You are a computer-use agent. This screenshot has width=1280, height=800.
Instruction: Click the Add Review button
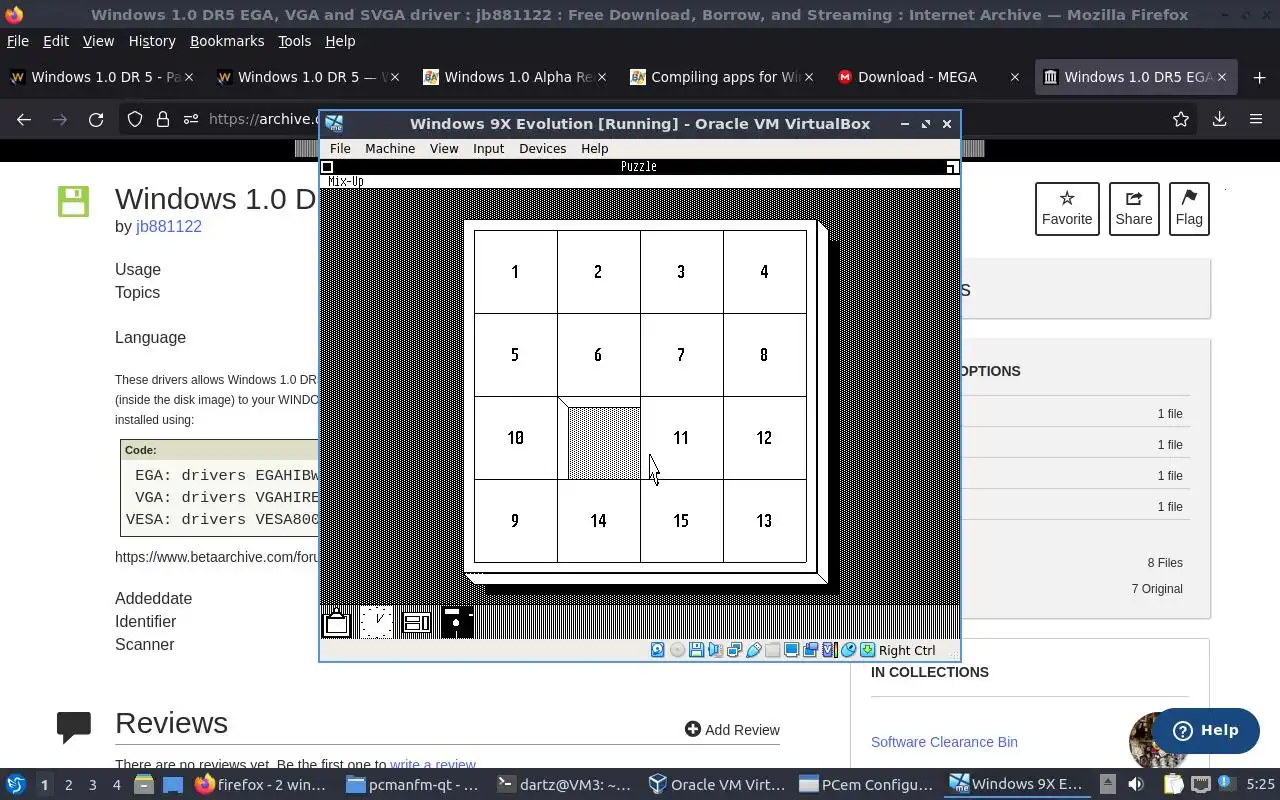(x=732, y=730)
